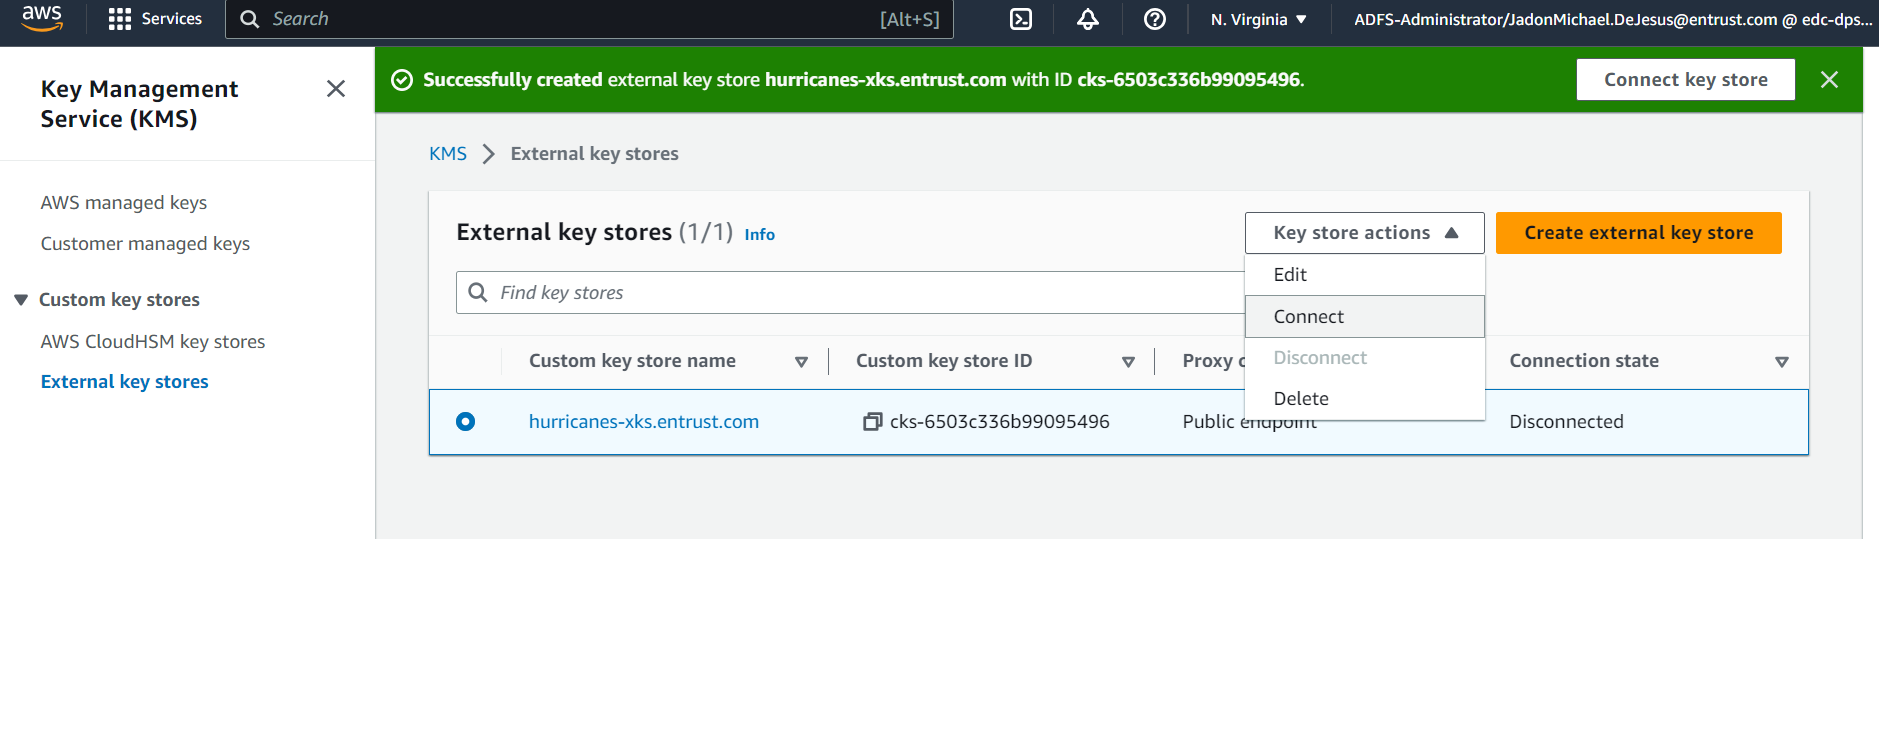Choose Connect from the actions menu
The image size is (1879, 736).
point(1364,317)
